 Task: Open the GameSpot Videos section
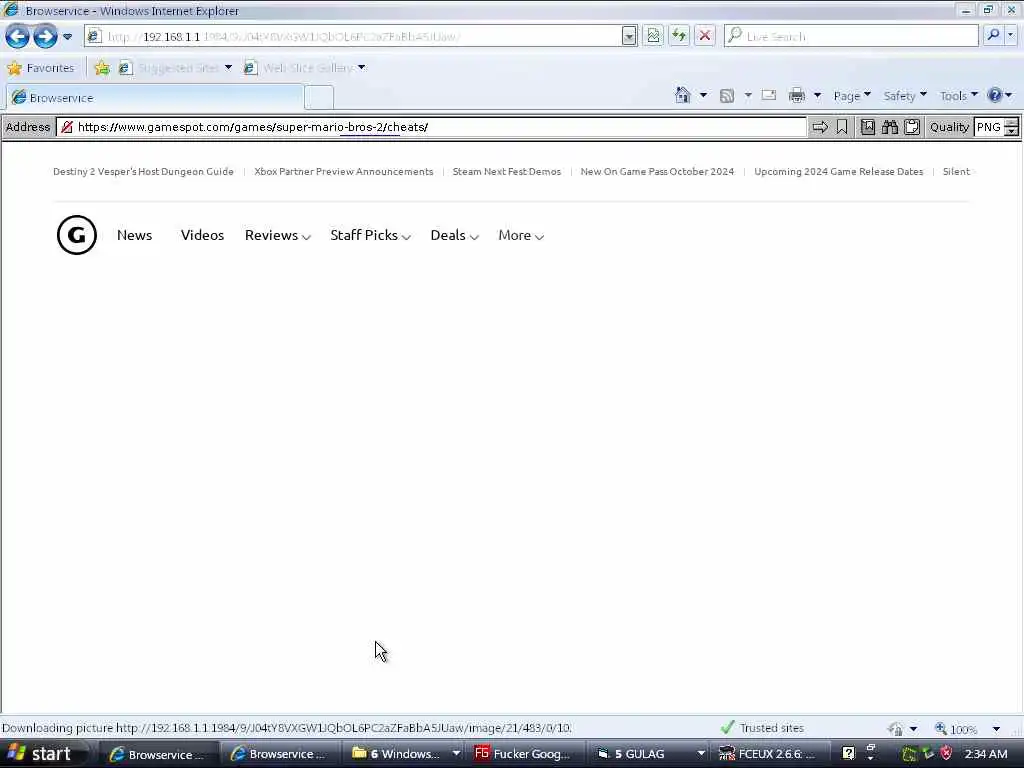tap(202, 235)
